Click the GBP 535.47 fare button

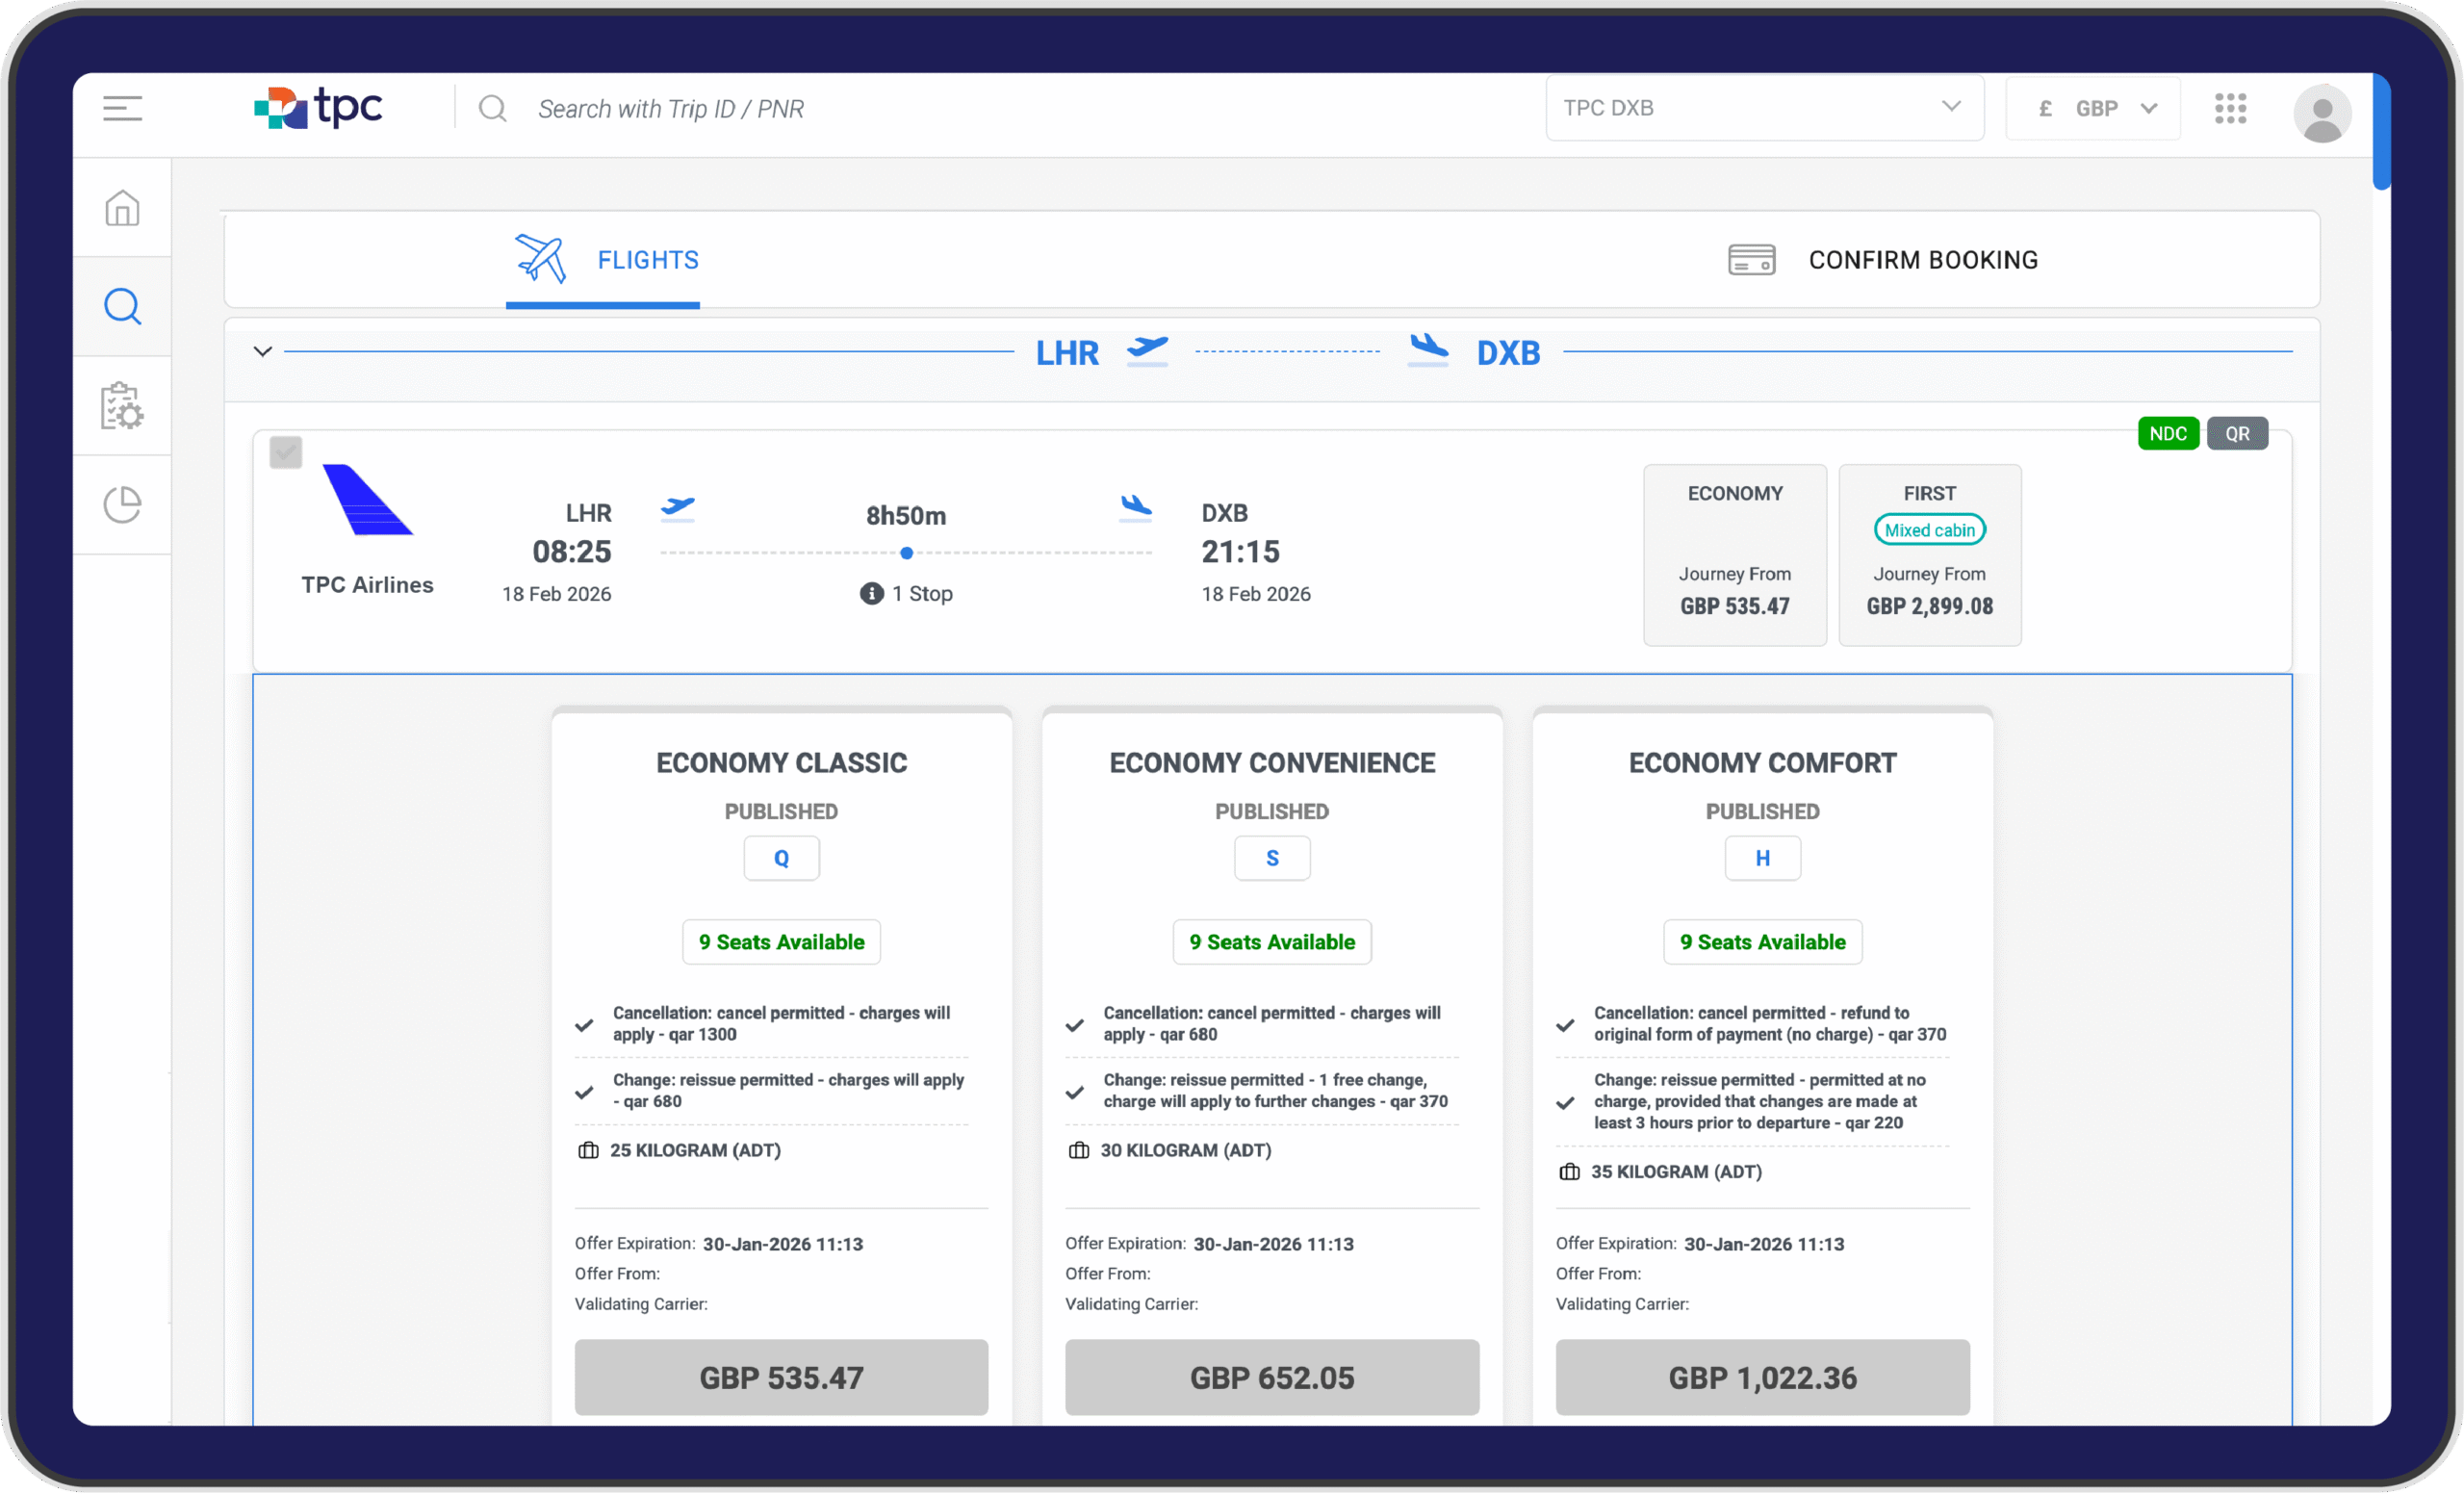point(781,1377)
